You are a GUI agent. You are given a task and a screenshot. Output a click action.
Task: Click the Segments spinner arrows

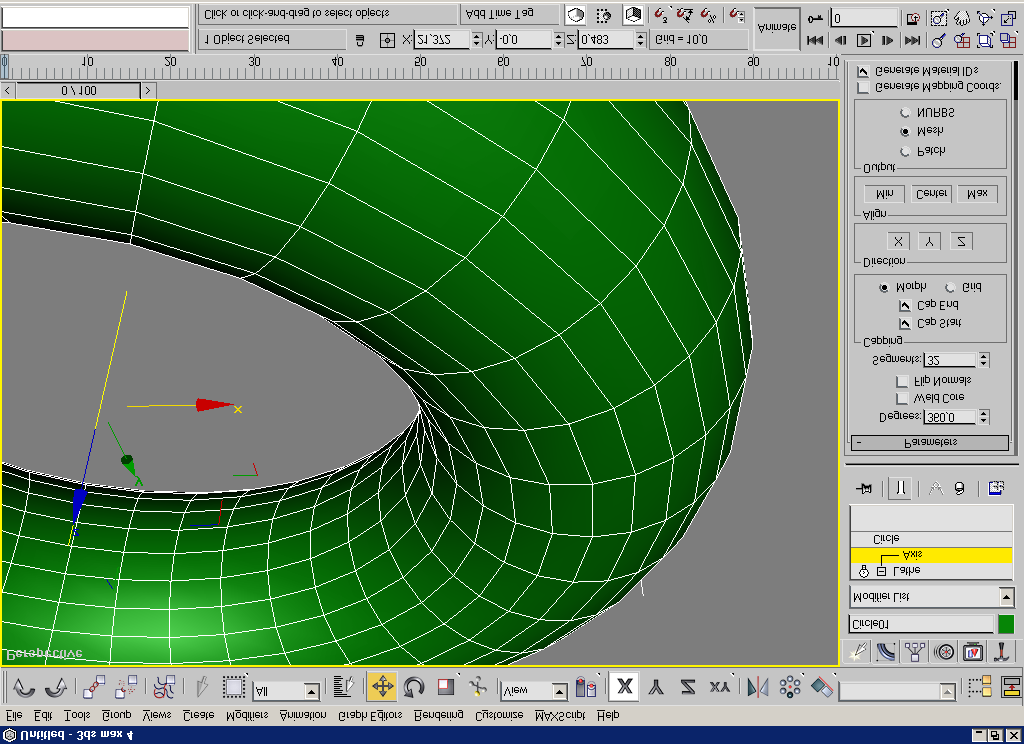984,360
